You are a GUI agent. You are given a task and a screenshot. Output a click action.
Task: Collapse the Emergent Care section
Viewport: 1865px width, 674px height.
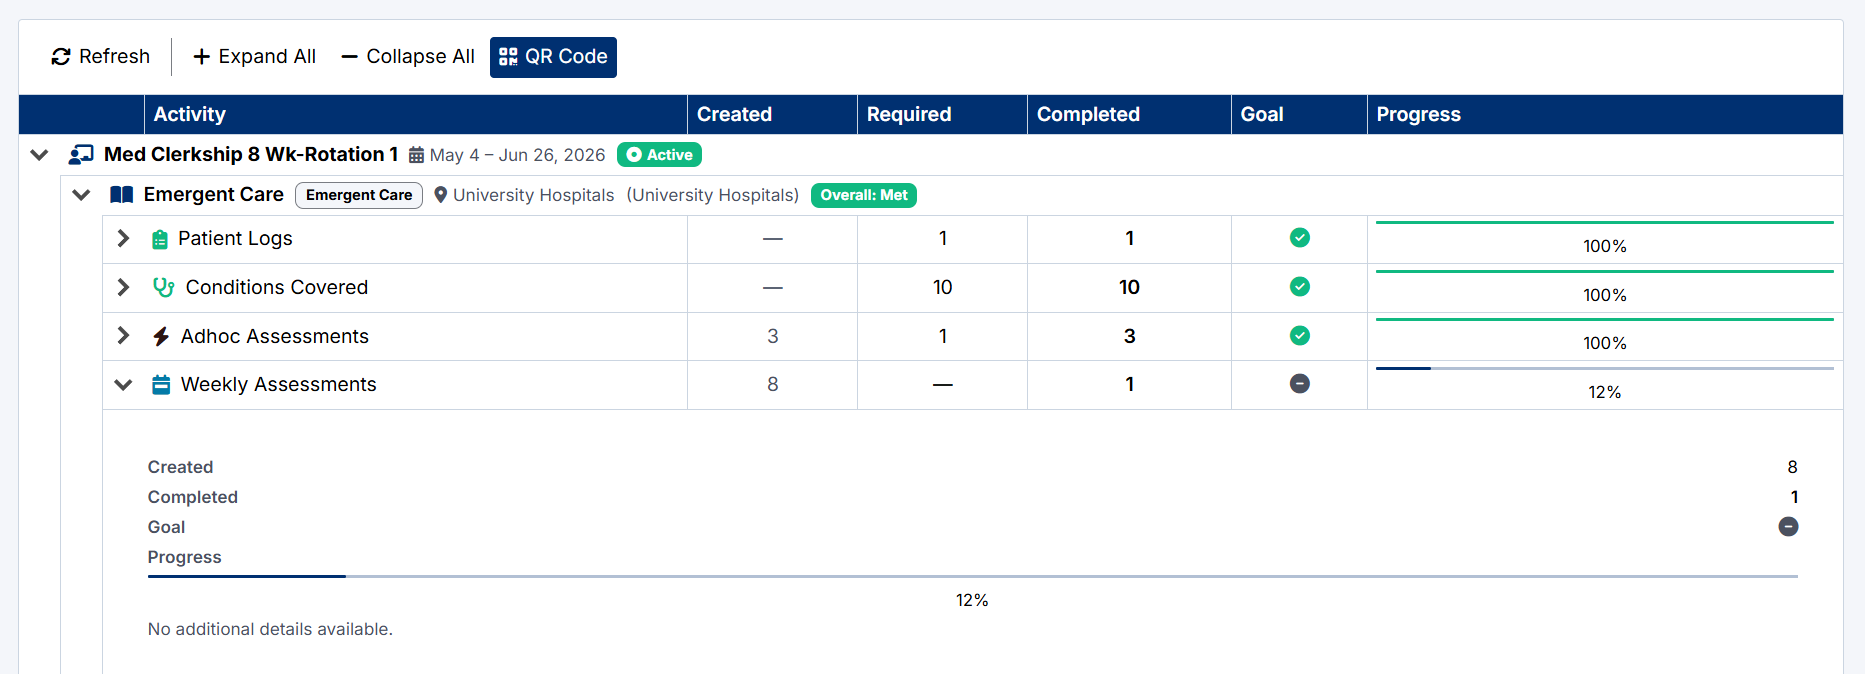click(x=82, y=195)
